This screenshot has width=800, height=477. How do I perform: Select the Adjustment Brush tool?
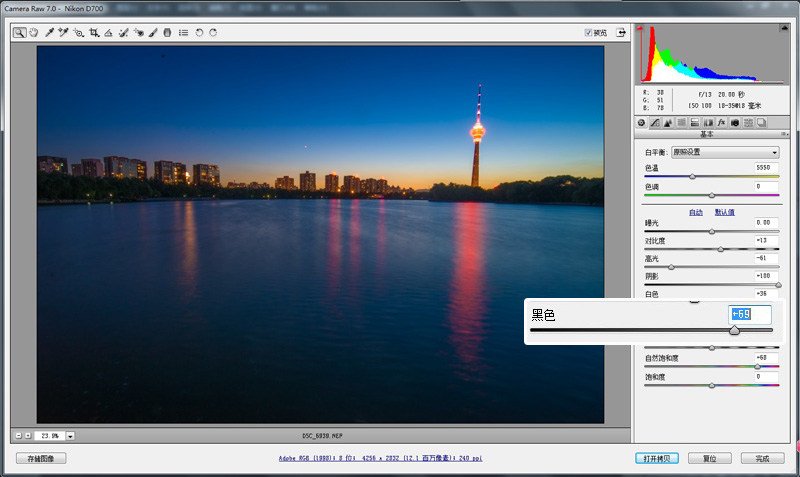tap(153, 33)
